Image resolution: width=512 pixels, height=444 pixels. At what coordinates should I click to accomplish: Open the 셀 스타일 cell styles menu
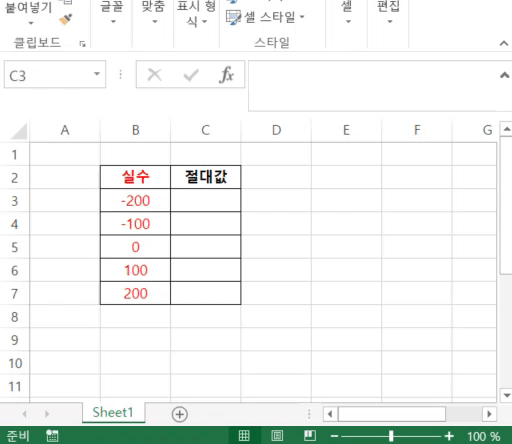tap(266, 17)
